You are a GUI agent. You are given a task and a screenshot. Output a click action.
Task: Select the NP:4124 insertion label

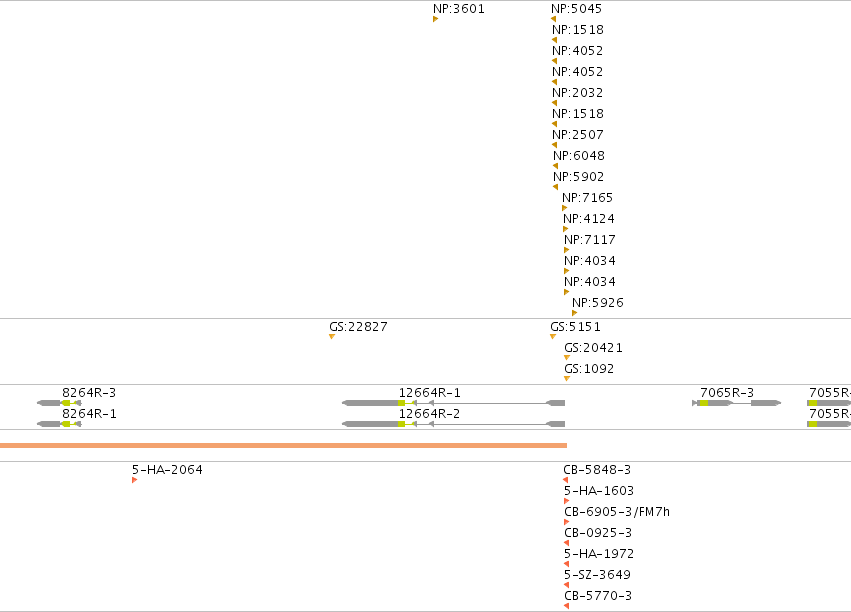point(588,219)
